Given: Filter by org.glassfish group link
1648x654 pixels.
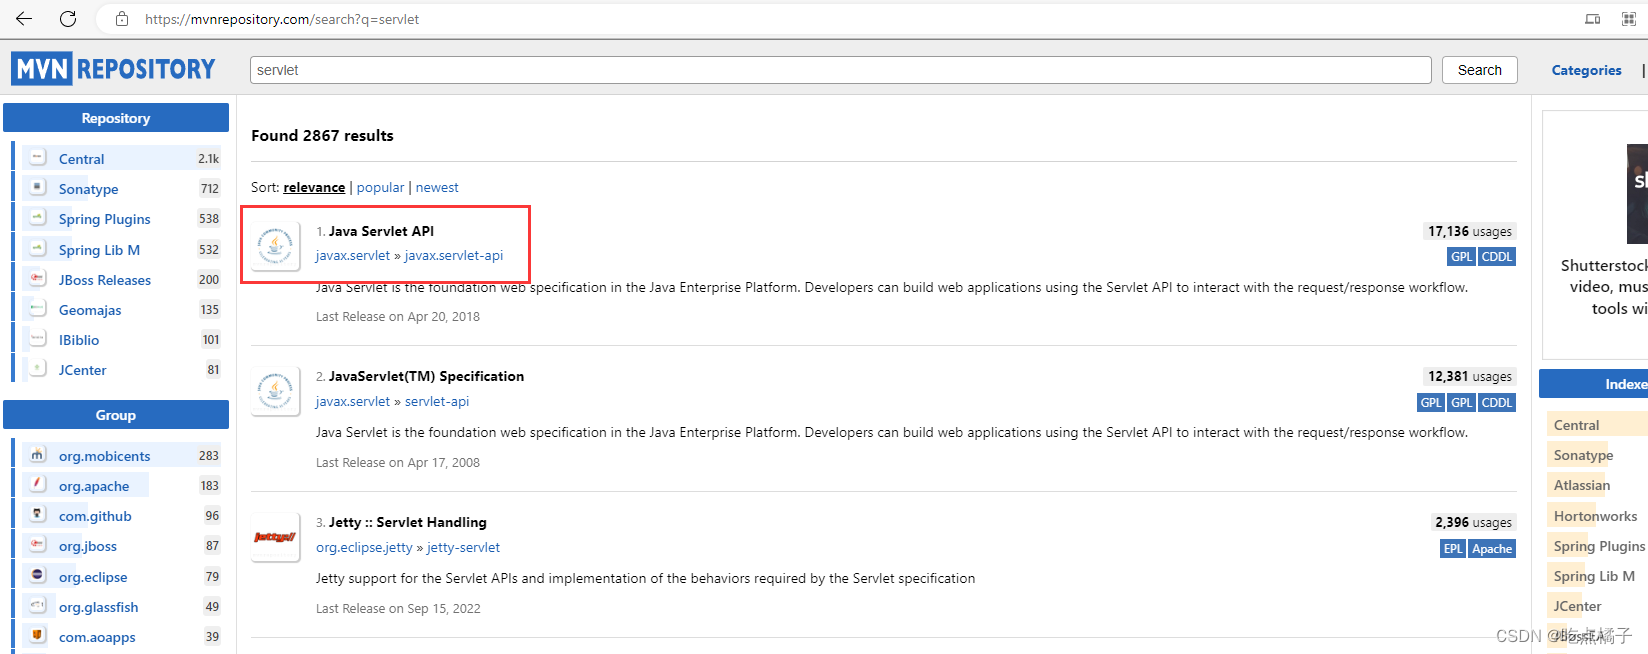Looking at the screenshot, I should tap(98, 607).
